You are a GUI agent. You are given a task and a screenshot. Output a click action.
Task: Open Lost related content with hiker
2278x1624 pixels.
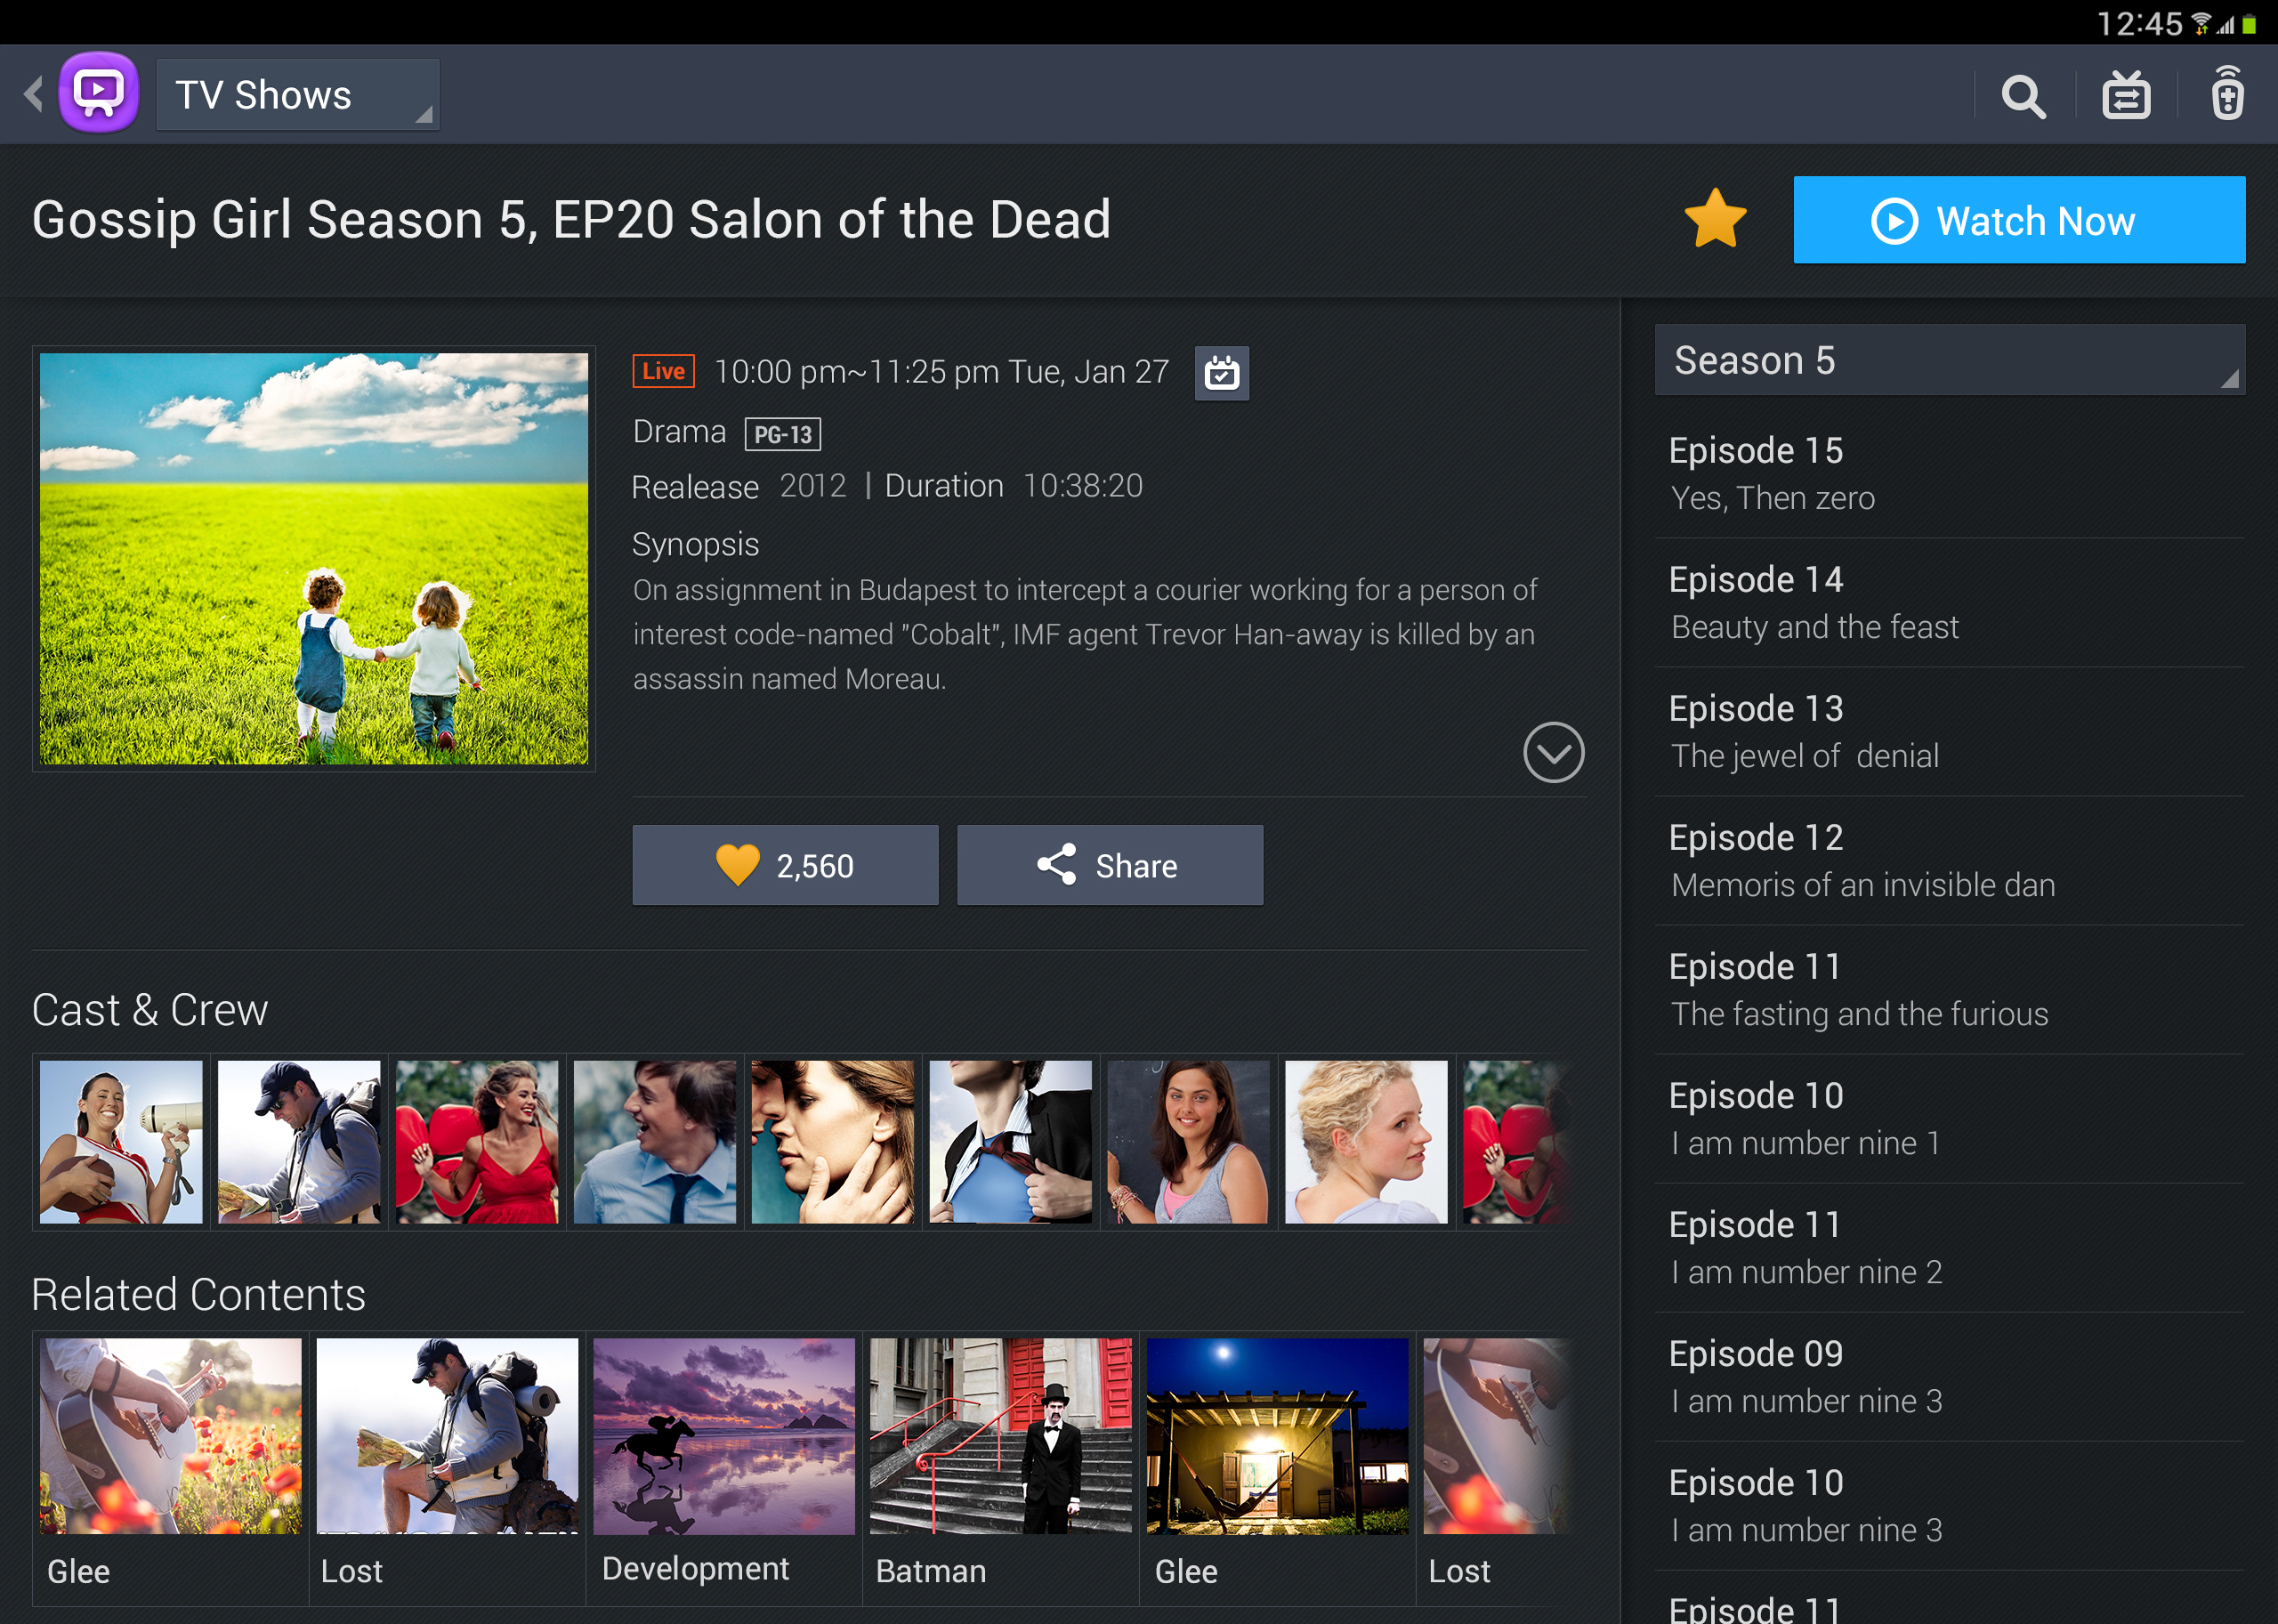(x=447, y=1468)
